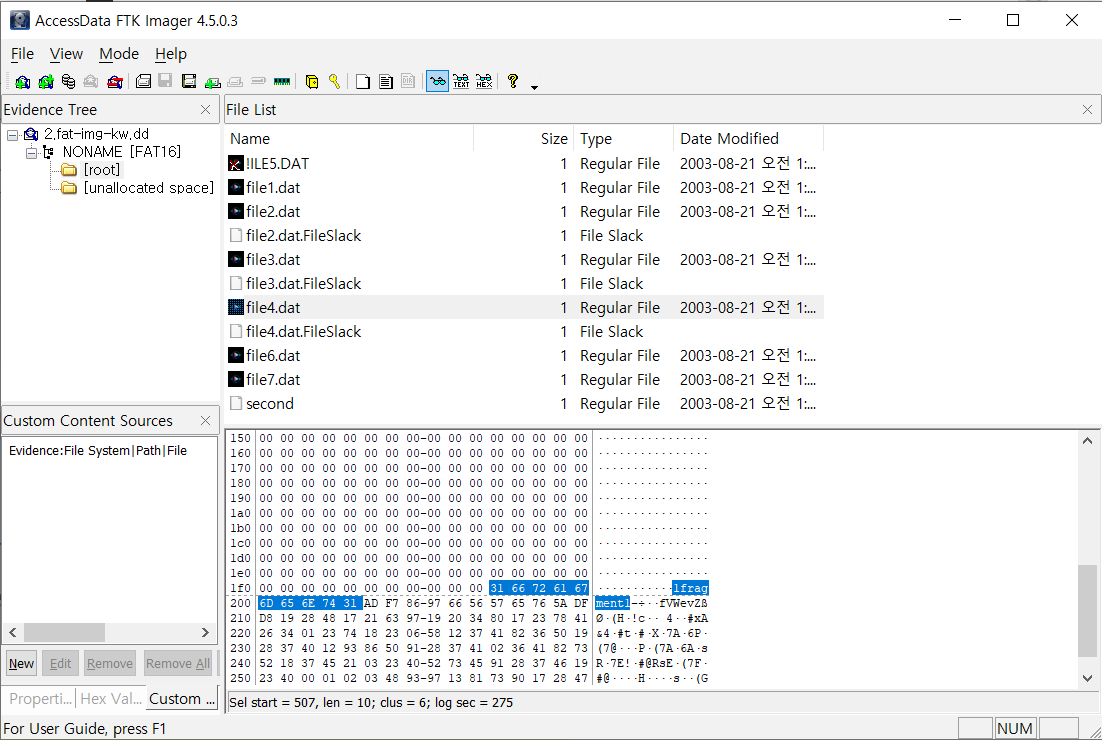Click hex viewer scrollbar down arrow
Viewport: 1102px width, 740px height.
coord(1087,678)
